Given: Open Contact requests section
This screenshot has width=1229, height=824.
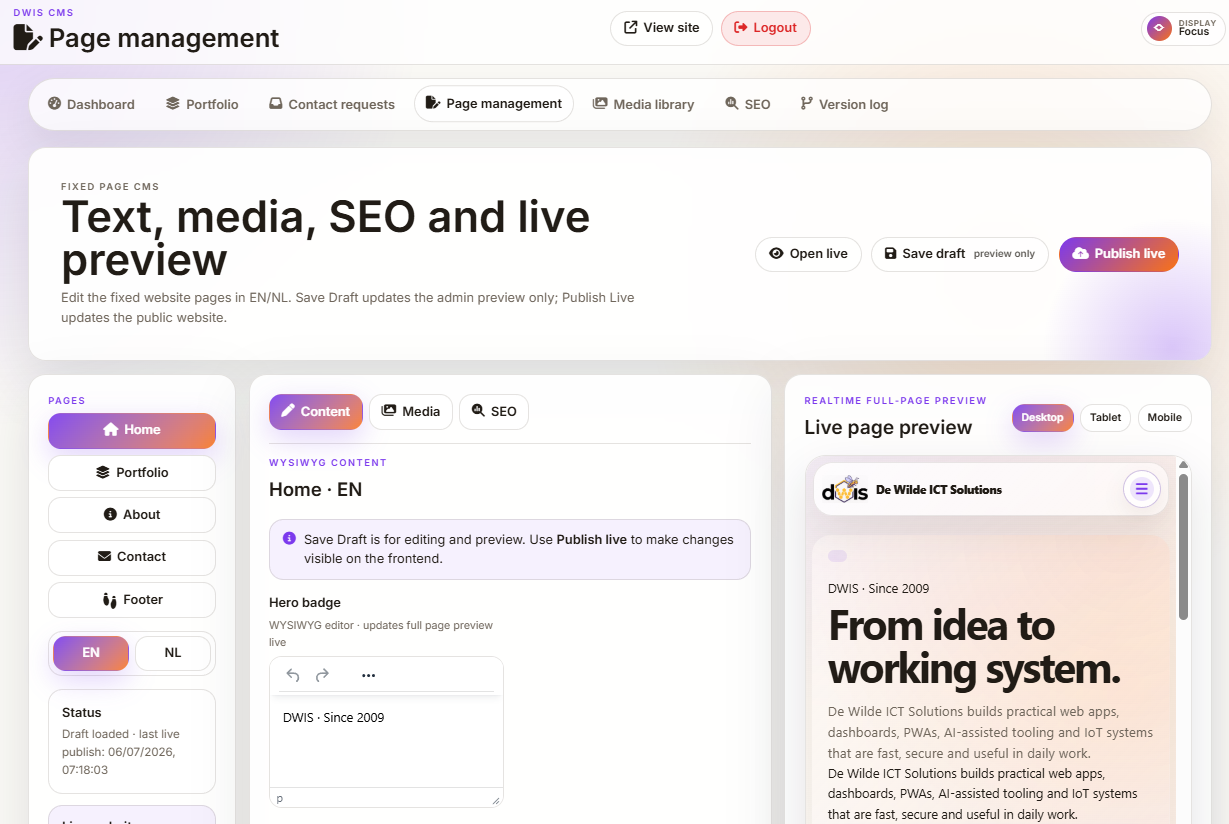Looking at the screenshot, I should click(x=332, y=104).
